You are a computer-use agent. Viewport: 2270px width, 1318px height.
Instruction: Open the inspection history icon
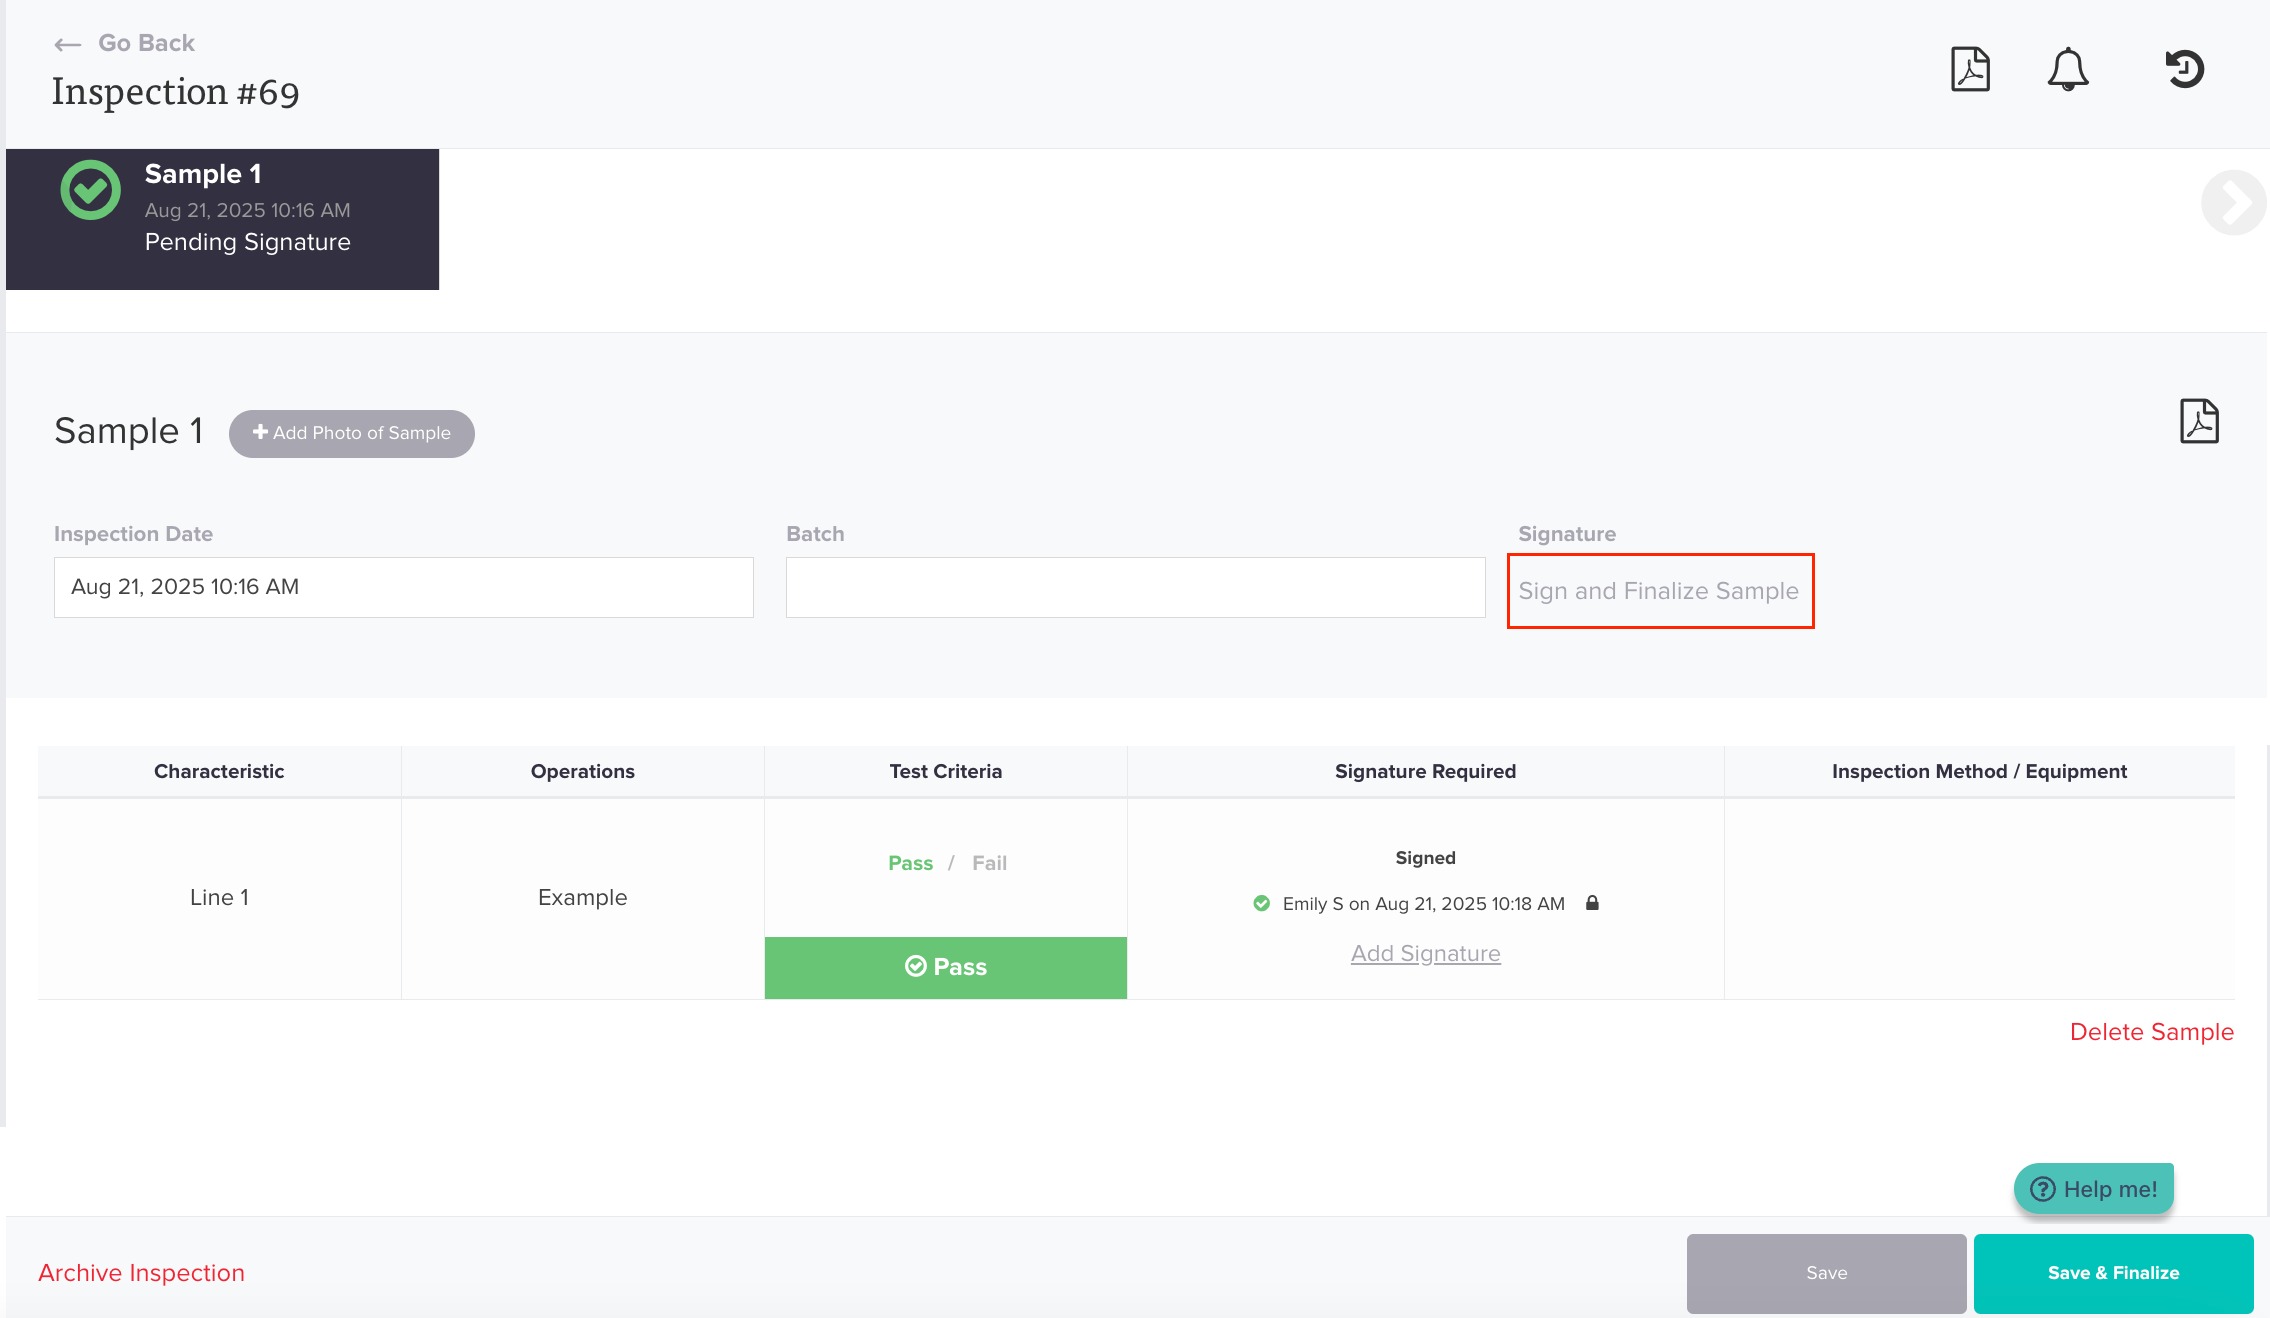click(2184, 69)
